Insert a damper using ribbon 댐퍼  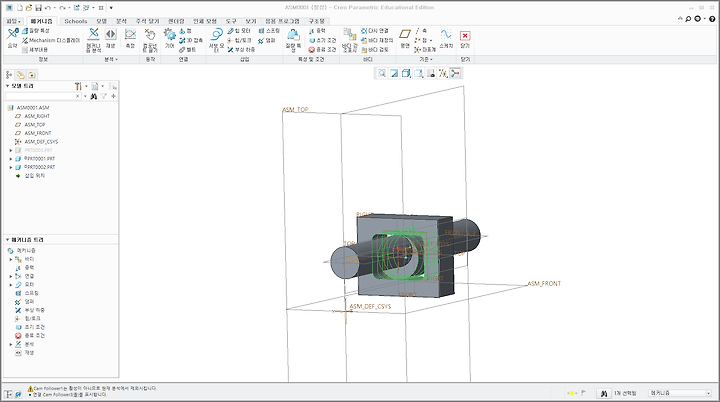266,40
